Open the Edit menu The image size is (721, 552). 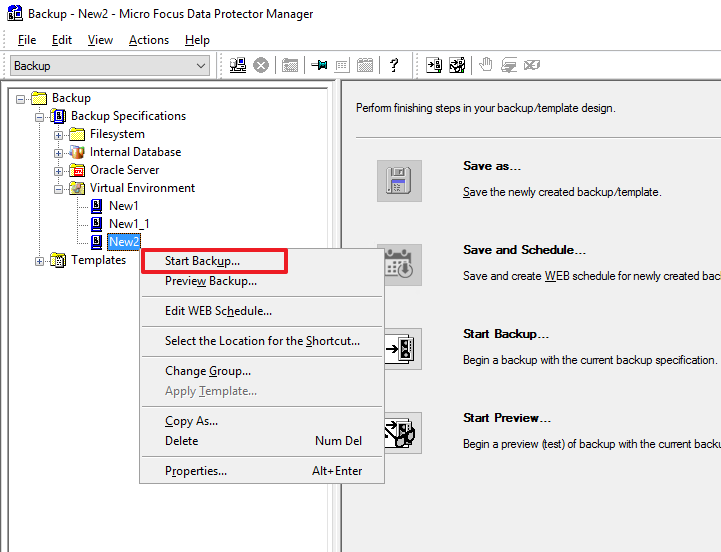62,40
